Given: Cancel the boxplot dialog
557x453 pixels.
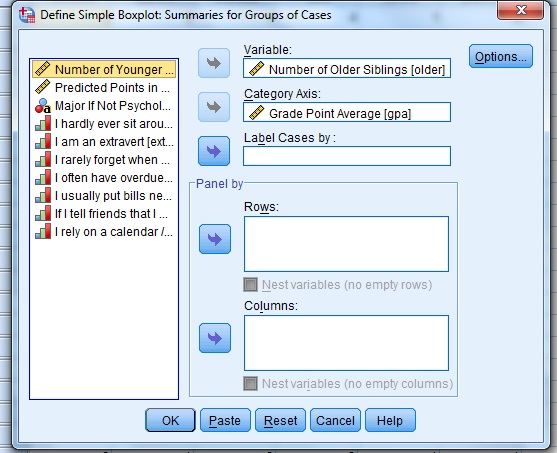Looking at the screenshot, I should click(x=335, y=420).
